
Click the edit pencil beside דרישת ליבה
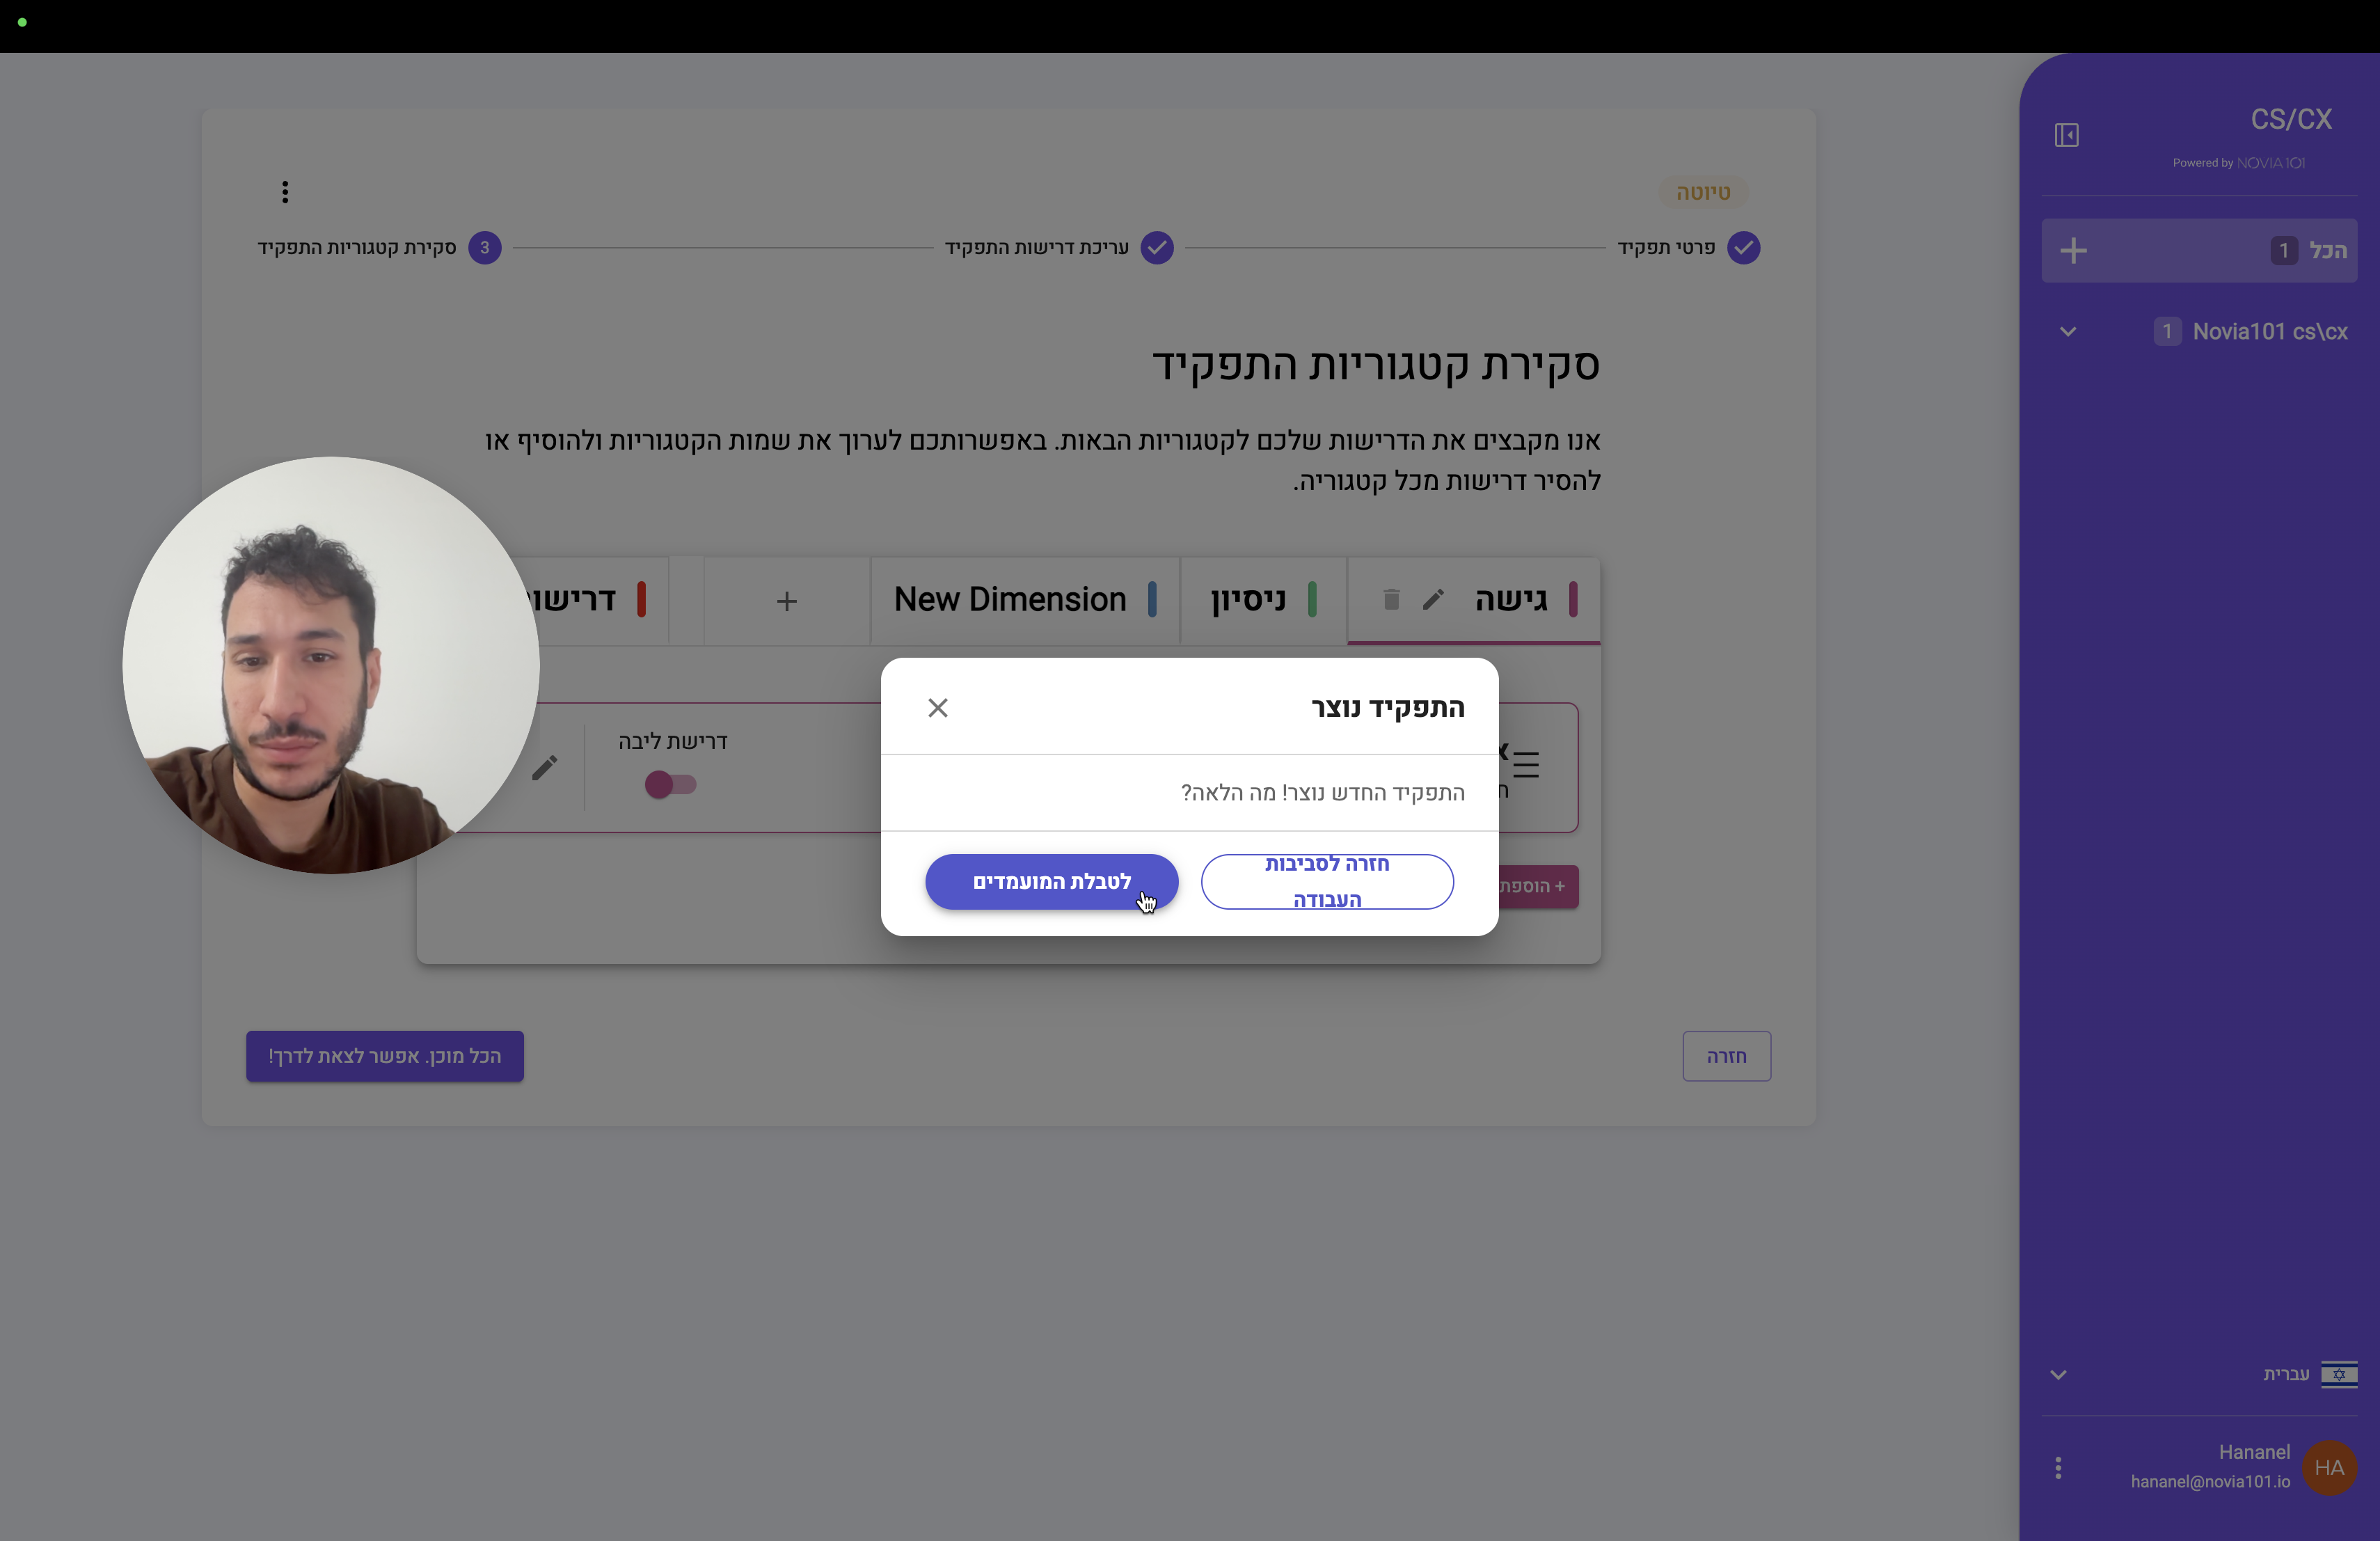click(544, 768)
